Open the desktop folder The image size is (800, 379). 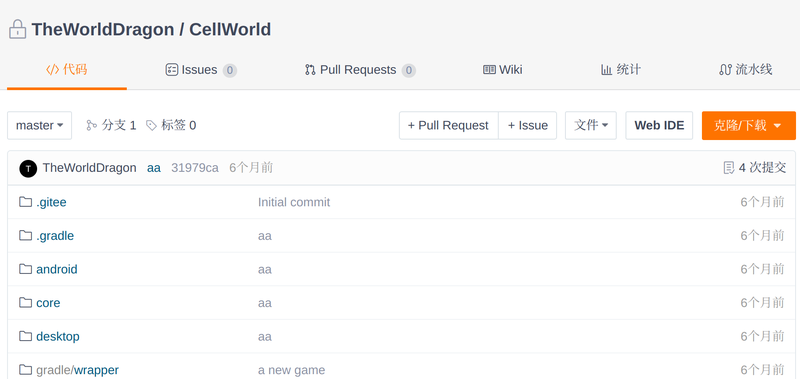58,336
